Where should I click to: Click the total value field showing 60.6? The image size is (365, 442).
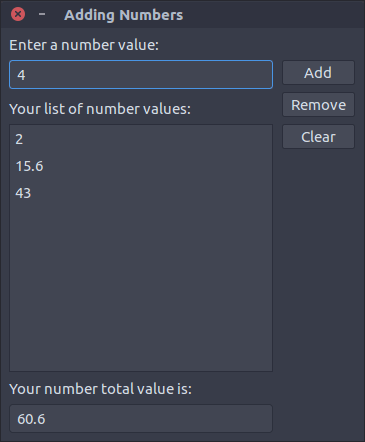(141, 419)
